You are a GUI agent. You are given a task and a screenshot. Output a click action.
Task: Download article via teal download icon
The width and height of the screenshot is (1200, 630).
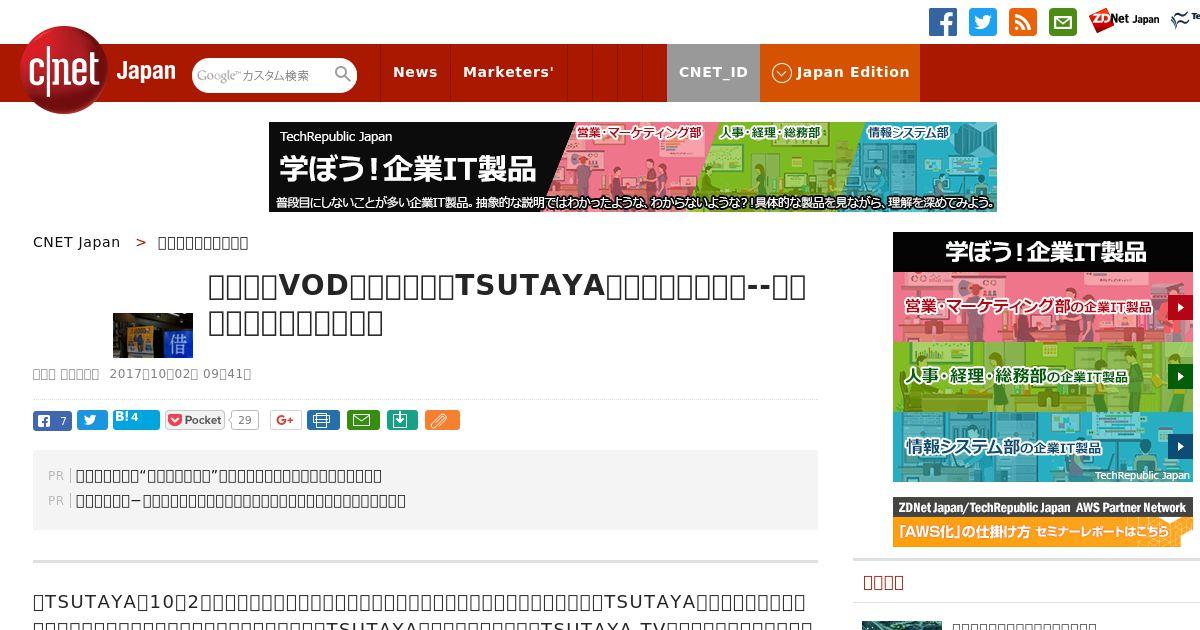[x=401, y=420]
